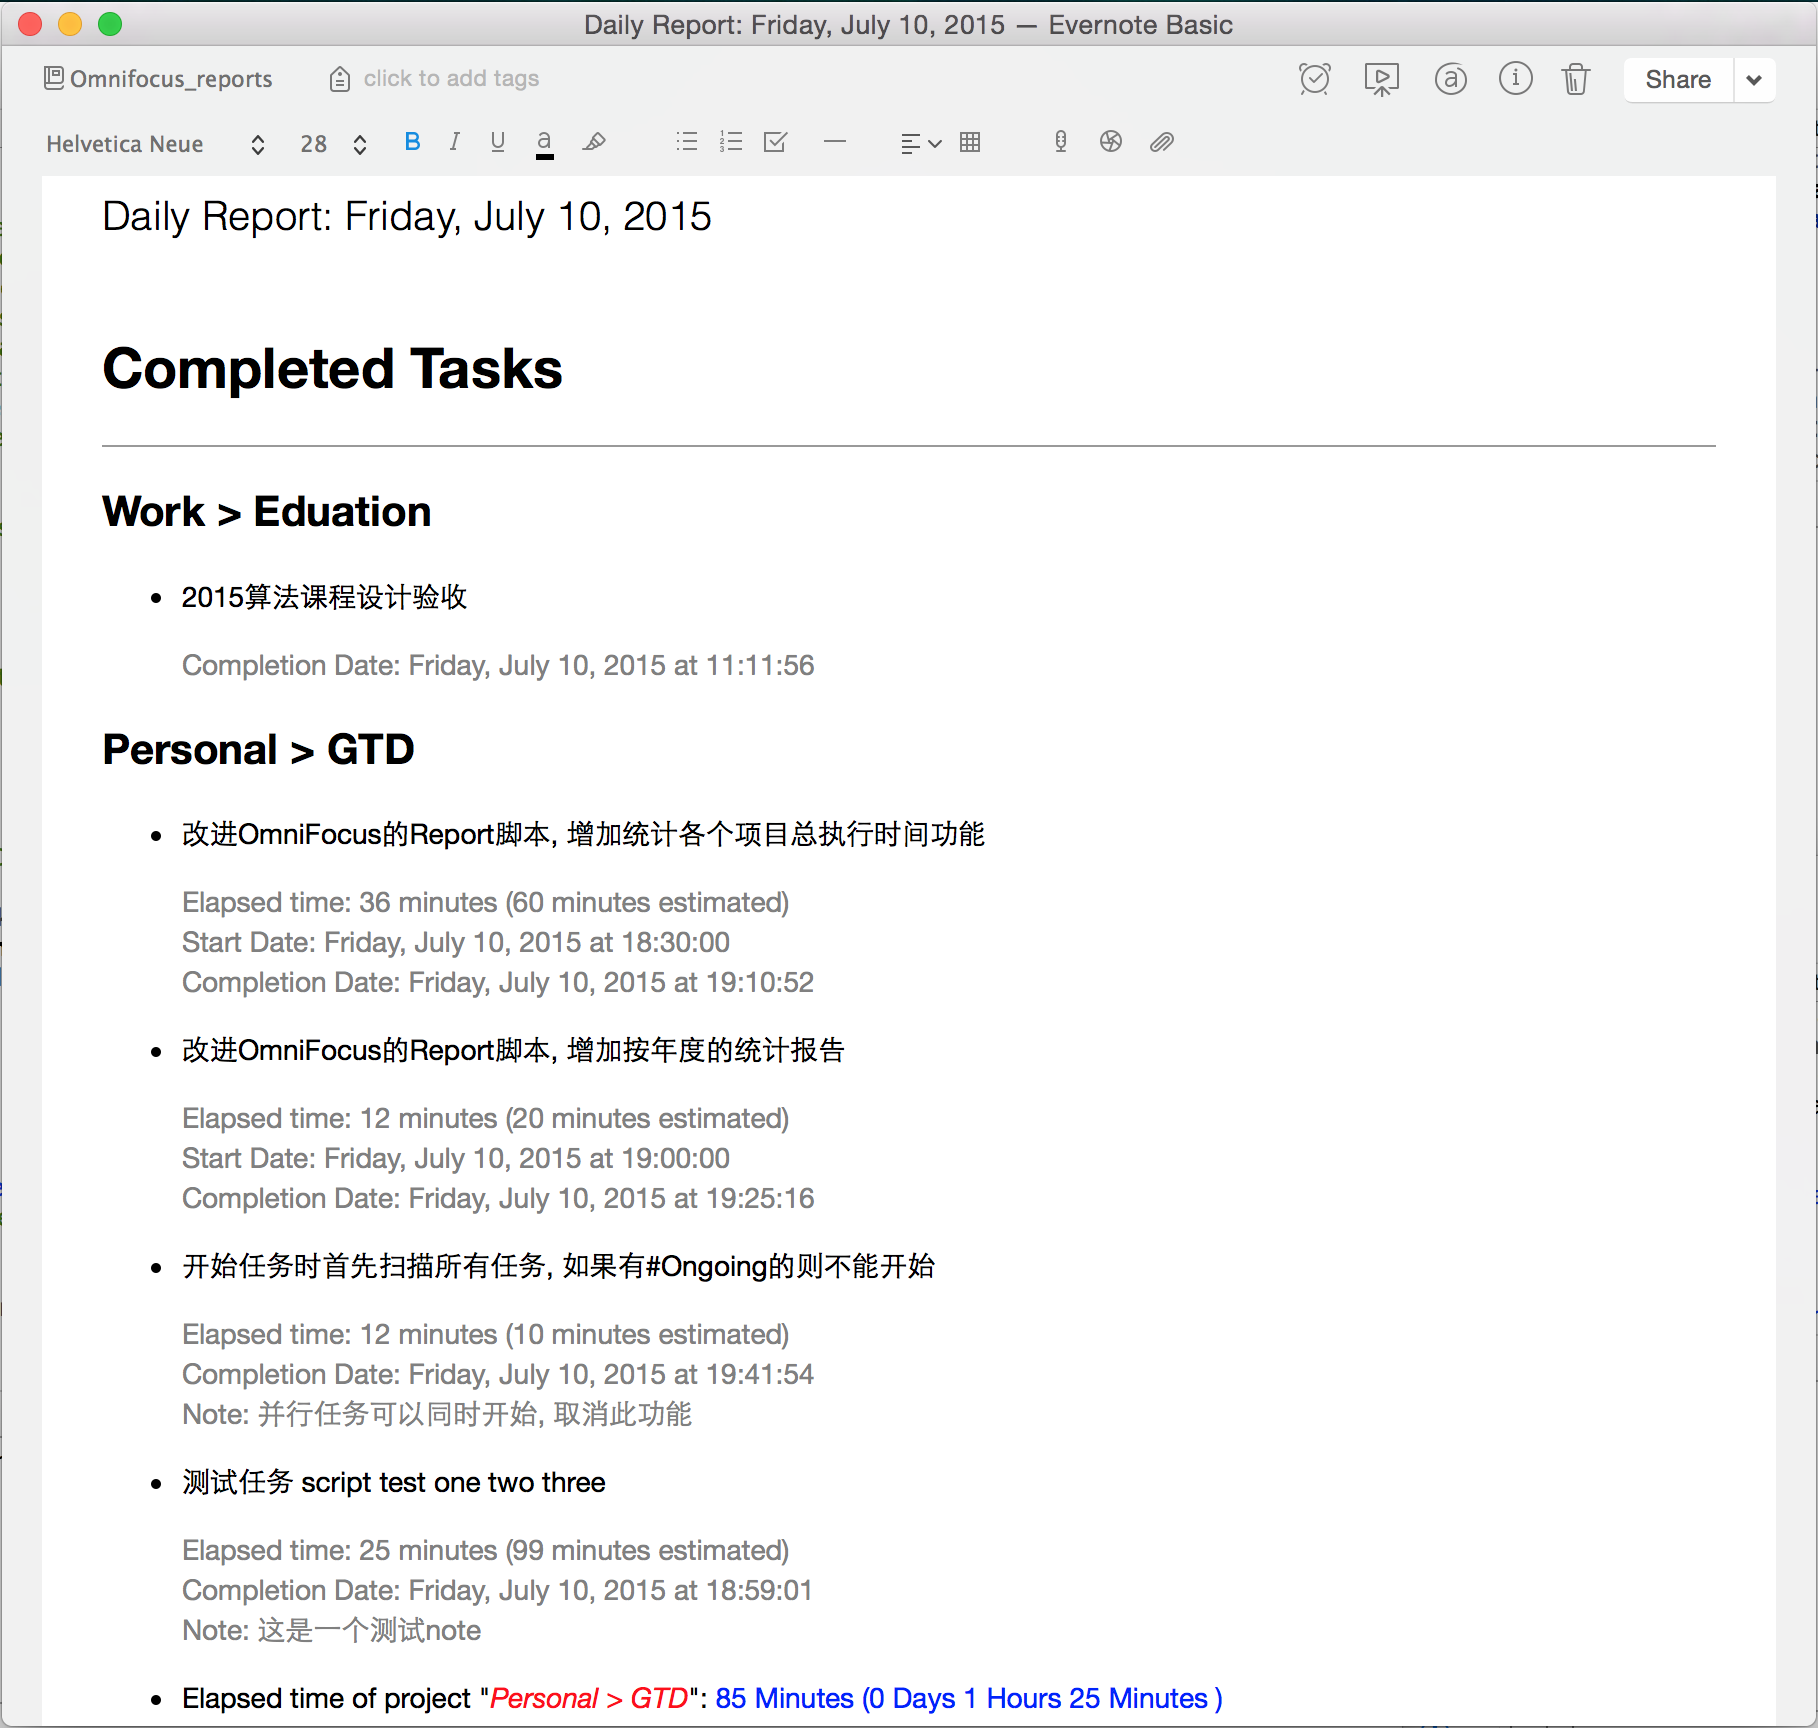The height and width of the screenshot is (1728, 1818).
Task: Click the 'Work > Eduation' heading
Action: (267, 512)
